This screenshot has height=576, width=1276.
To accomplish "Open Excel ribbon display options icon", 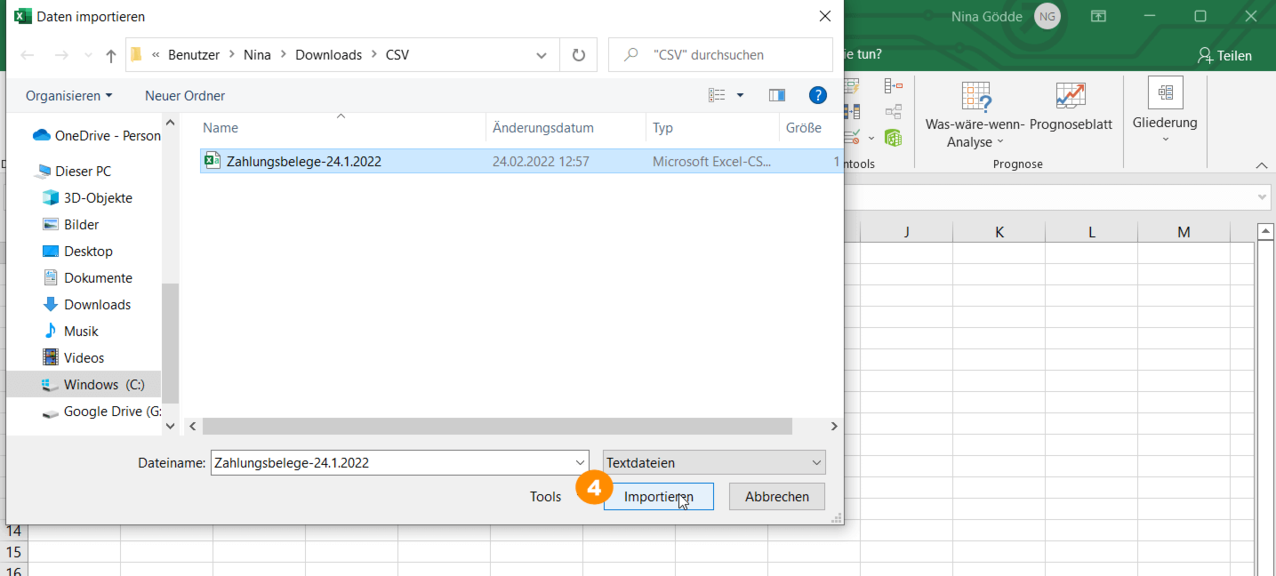I will click(x=1098, y=16).
